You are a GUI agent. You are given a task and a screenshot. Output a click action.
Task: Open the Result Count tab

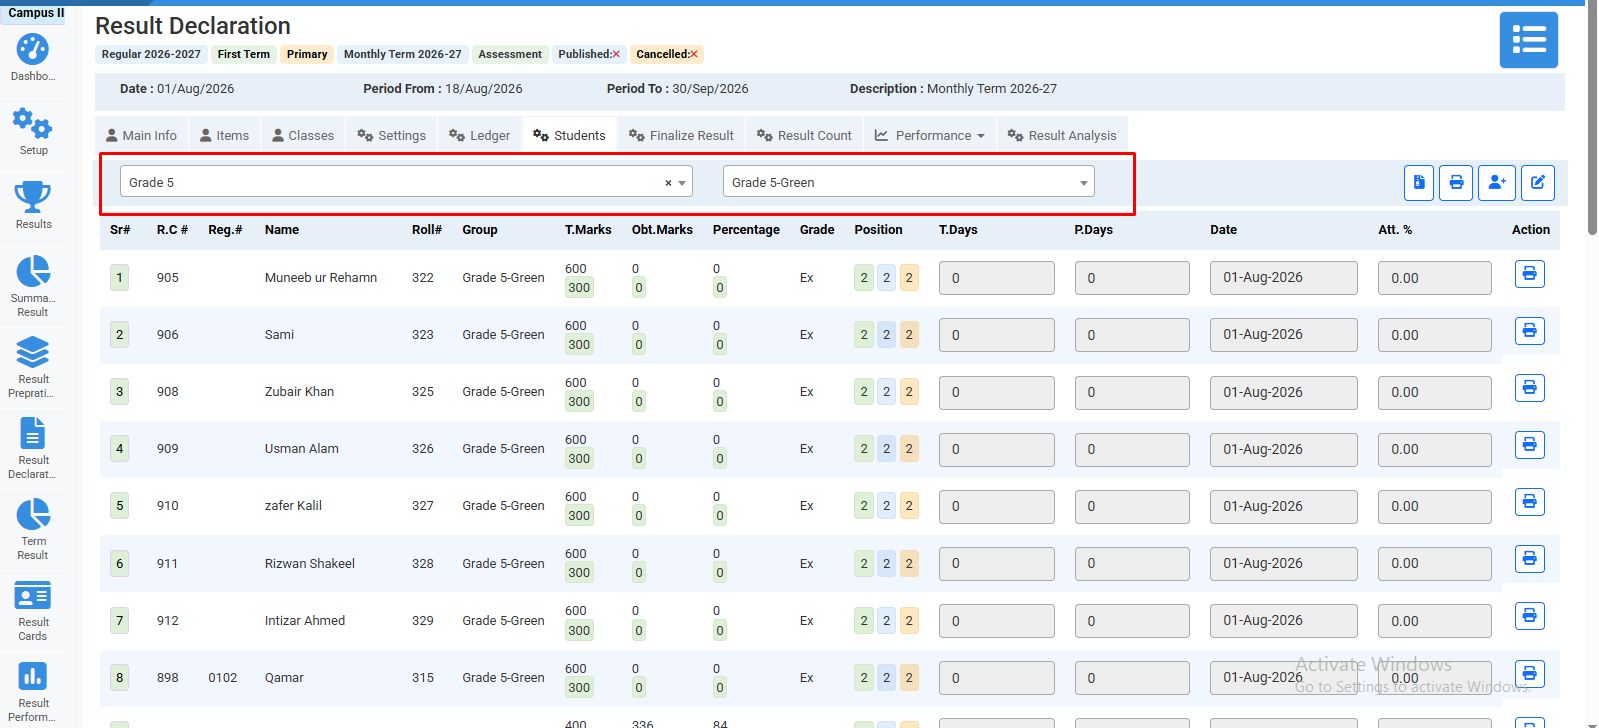[x=804, y=135]
